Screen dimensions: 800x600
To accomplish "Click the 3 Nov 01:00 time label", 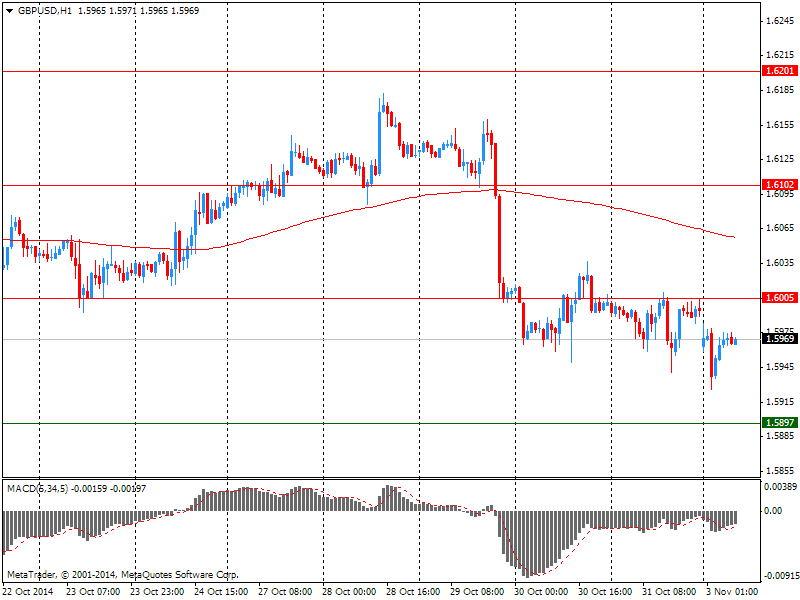I will (x=732, y=592).
